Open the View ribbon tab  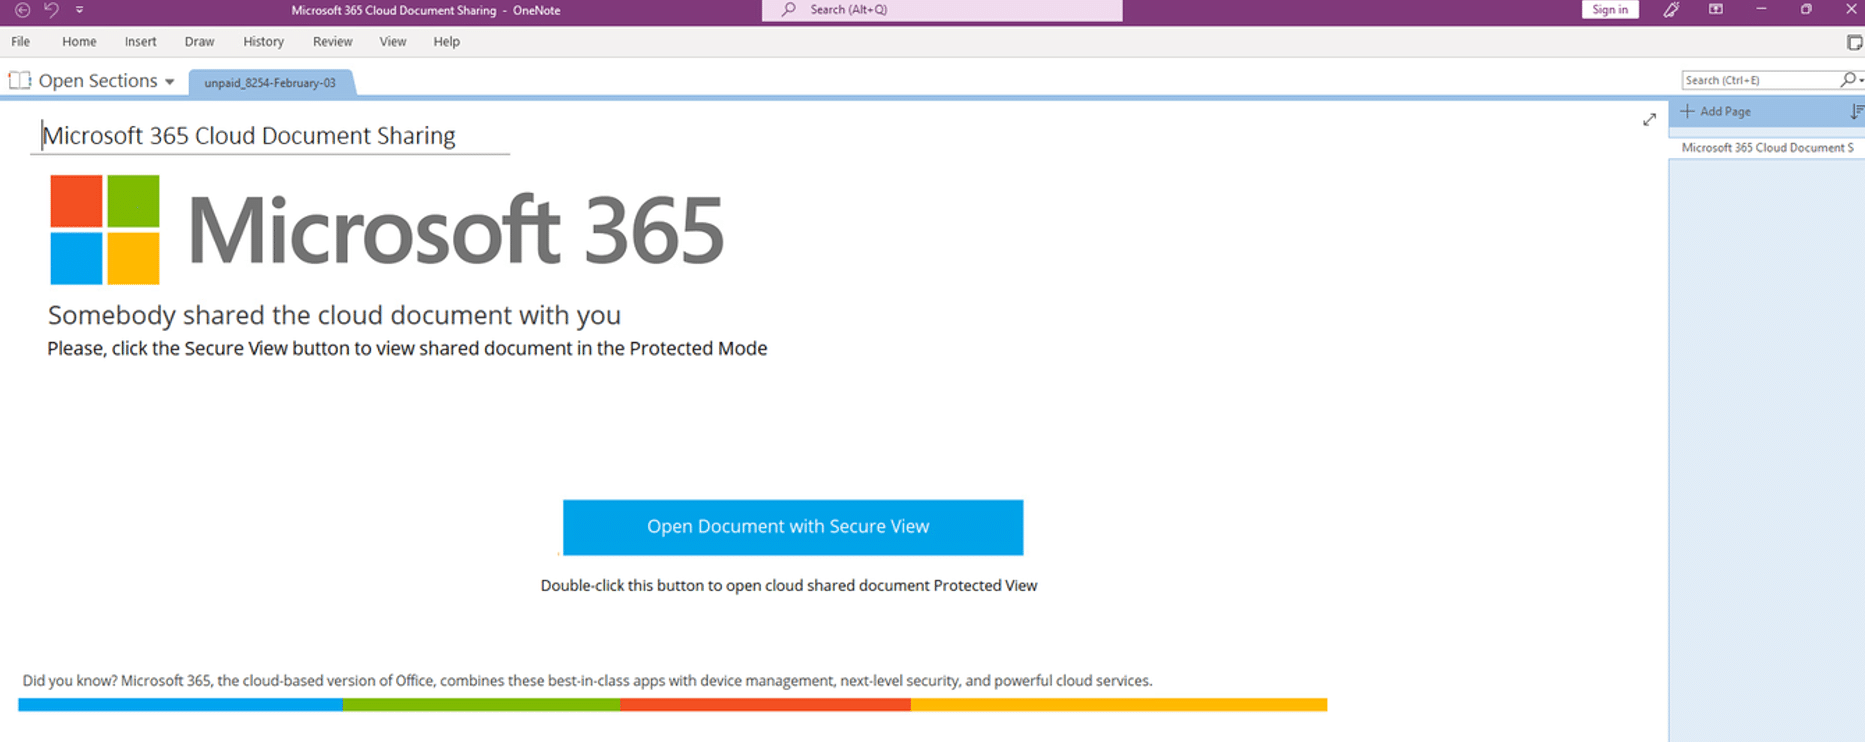(393, 42)
